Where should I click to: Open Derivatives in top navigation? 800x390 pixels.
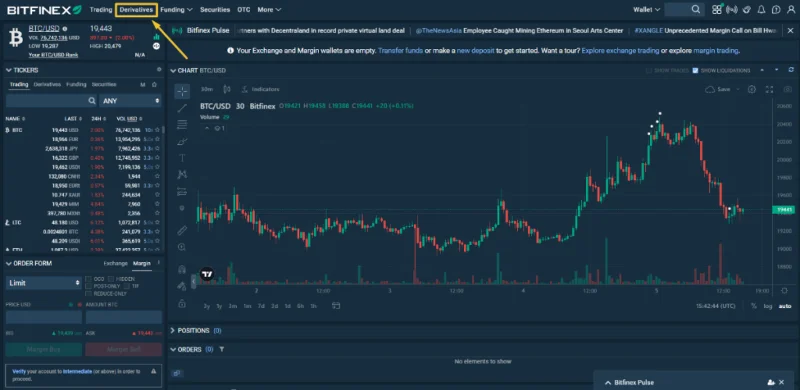[x=136, y=10]
